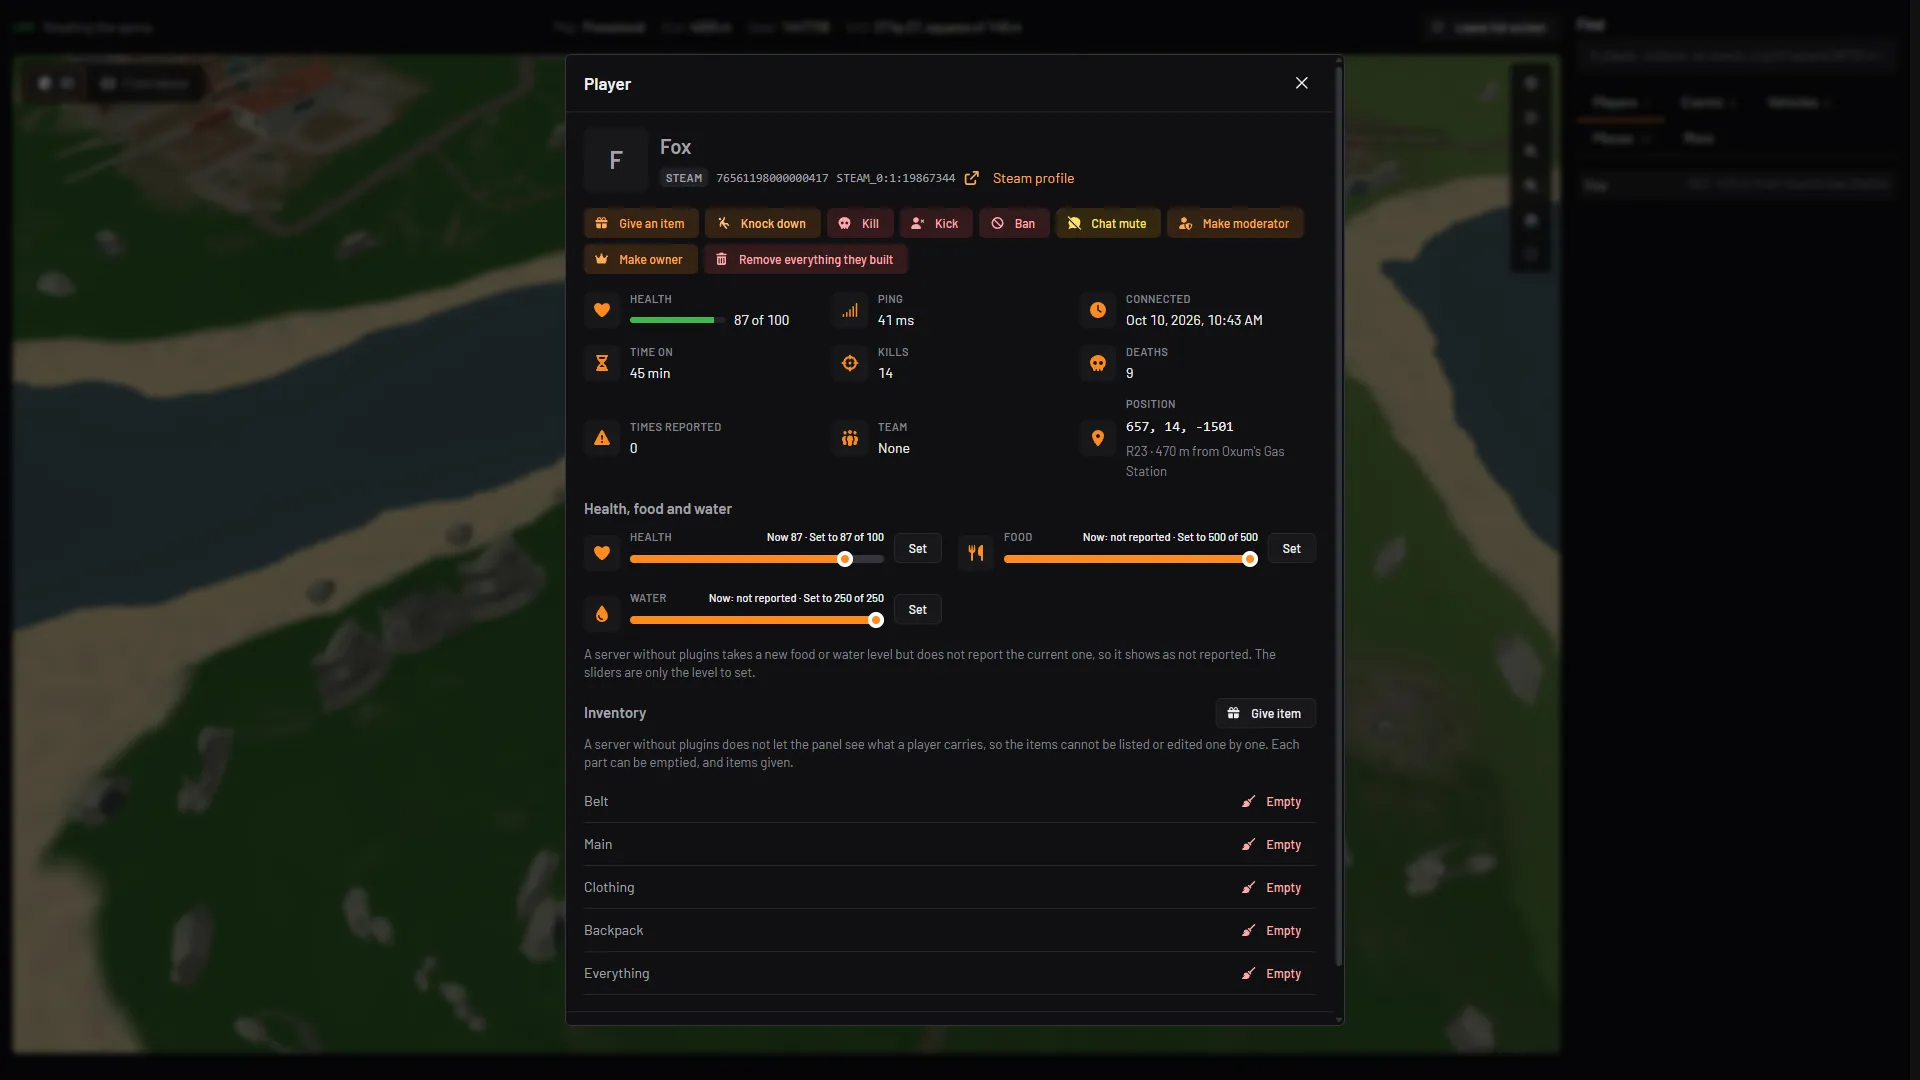This screenshot has height=1080, width=1920.
Task: Empty the Clothing inventory
Action: point(1272,888)
